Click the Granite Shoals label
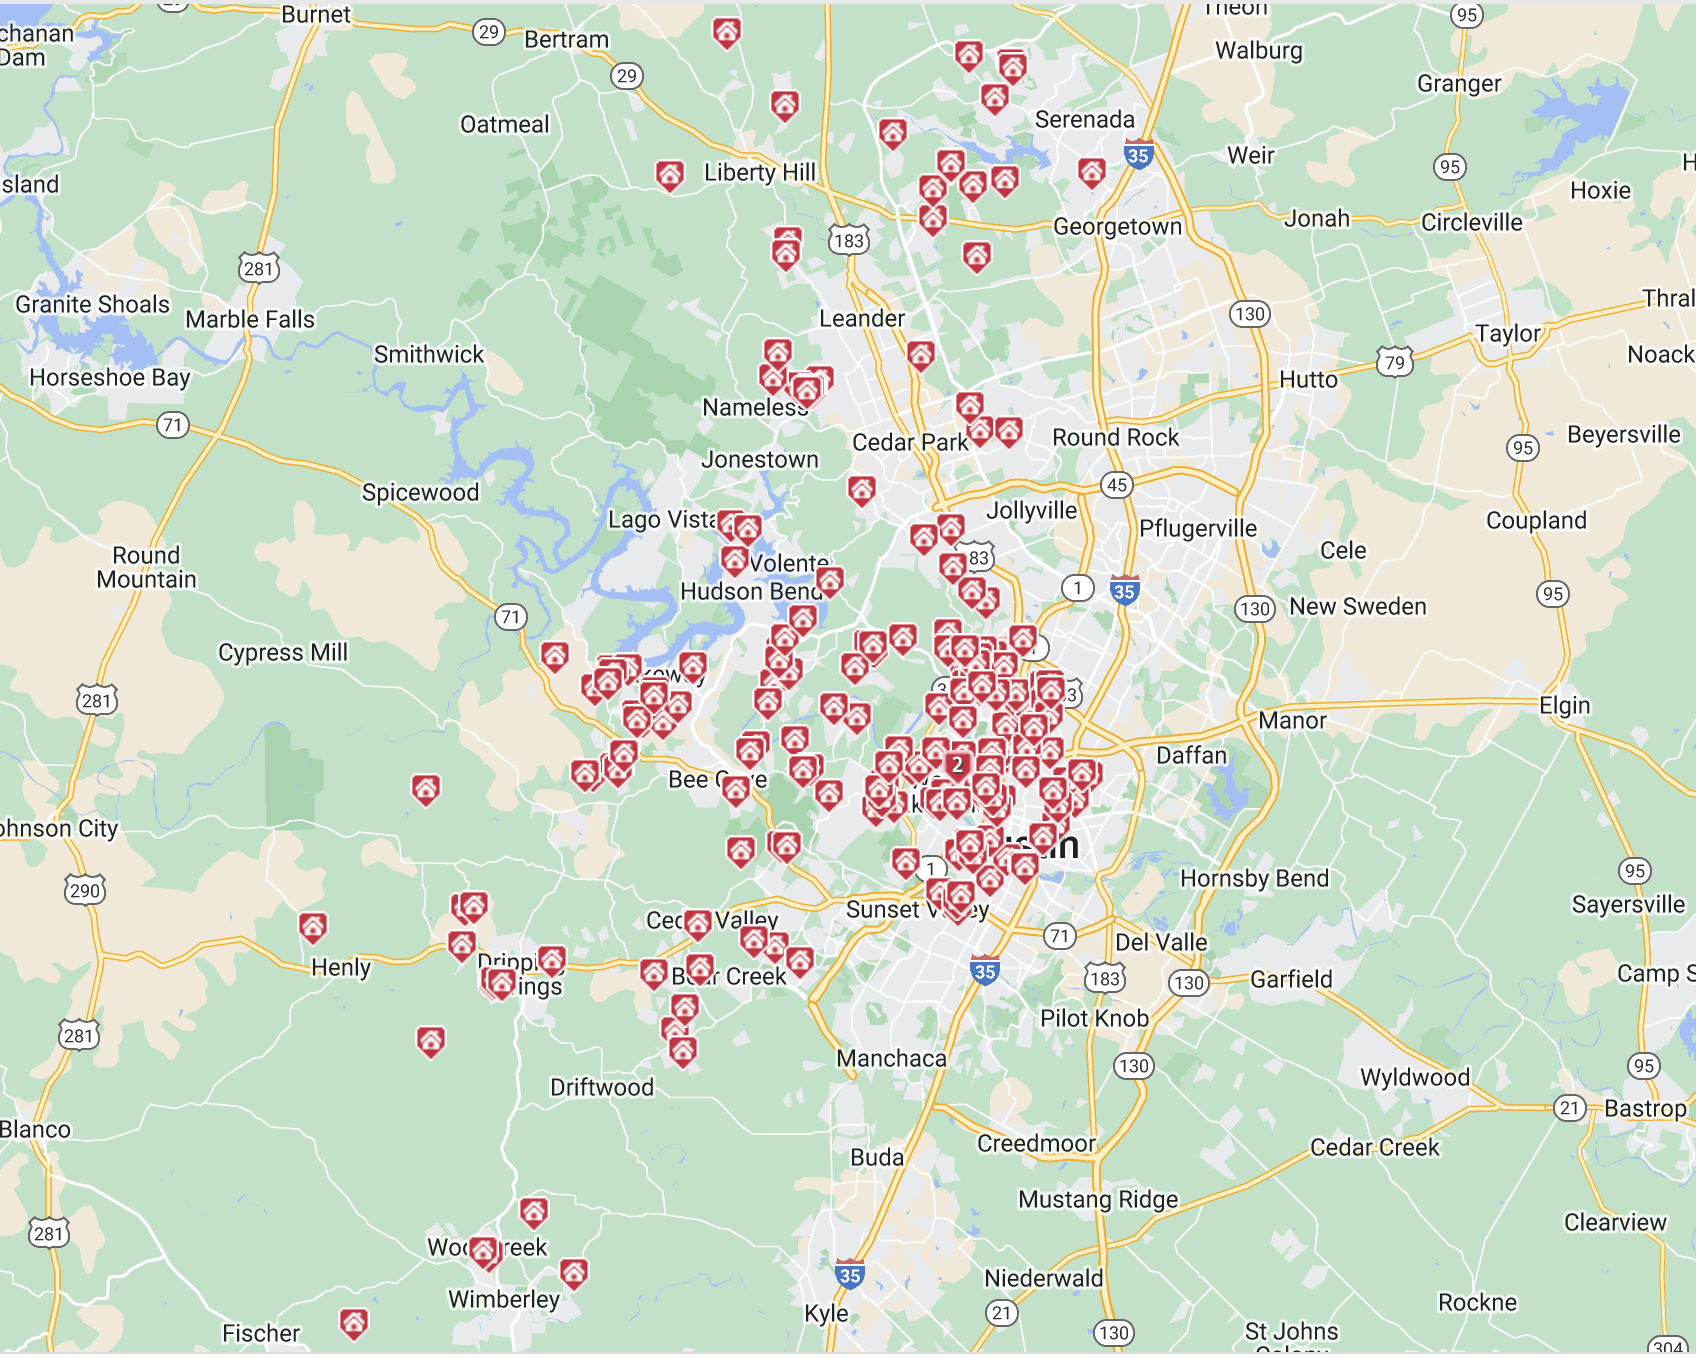Image resolution: width=1696 pixels, height=1358 pixels. click(x=92, y=305)
